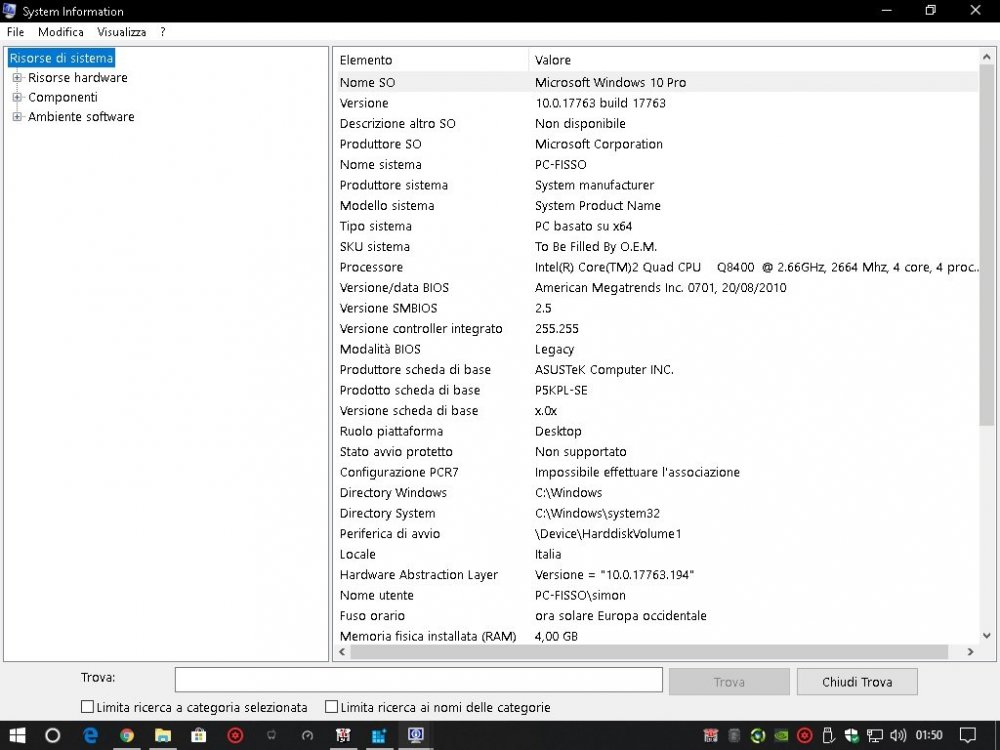The image size is (1000, 750).
Task: Select the value PC-FISSO in Nome sistema
Action: coord(561,165)
